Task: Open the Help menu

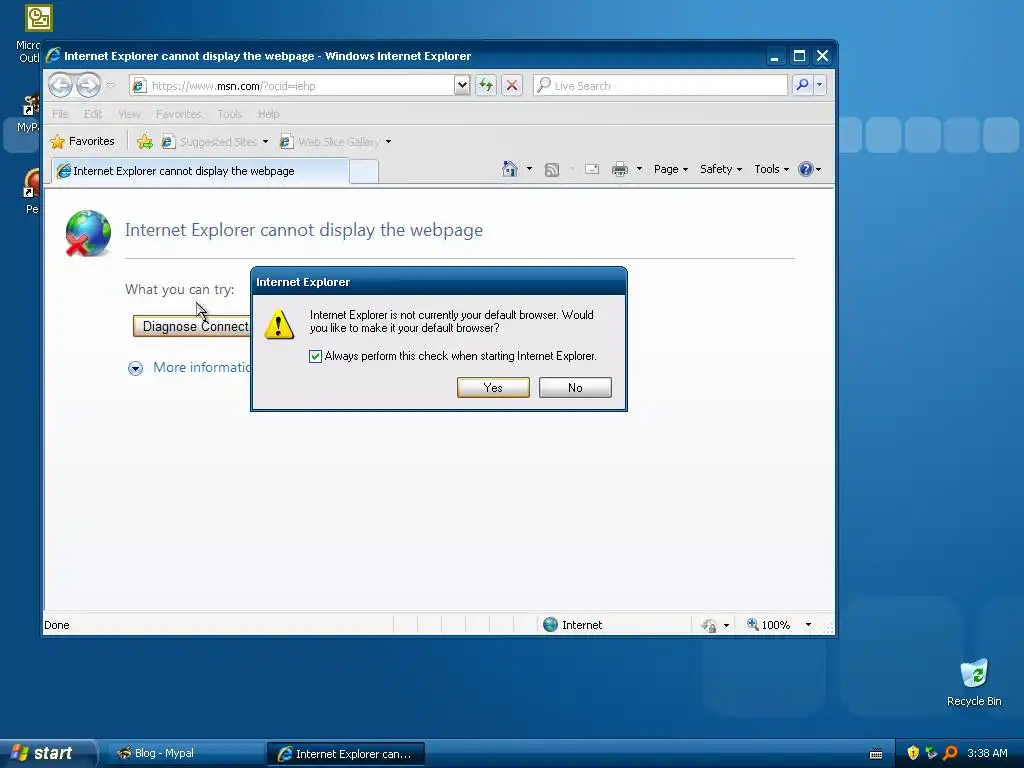Action: click(x=268, y=114)
